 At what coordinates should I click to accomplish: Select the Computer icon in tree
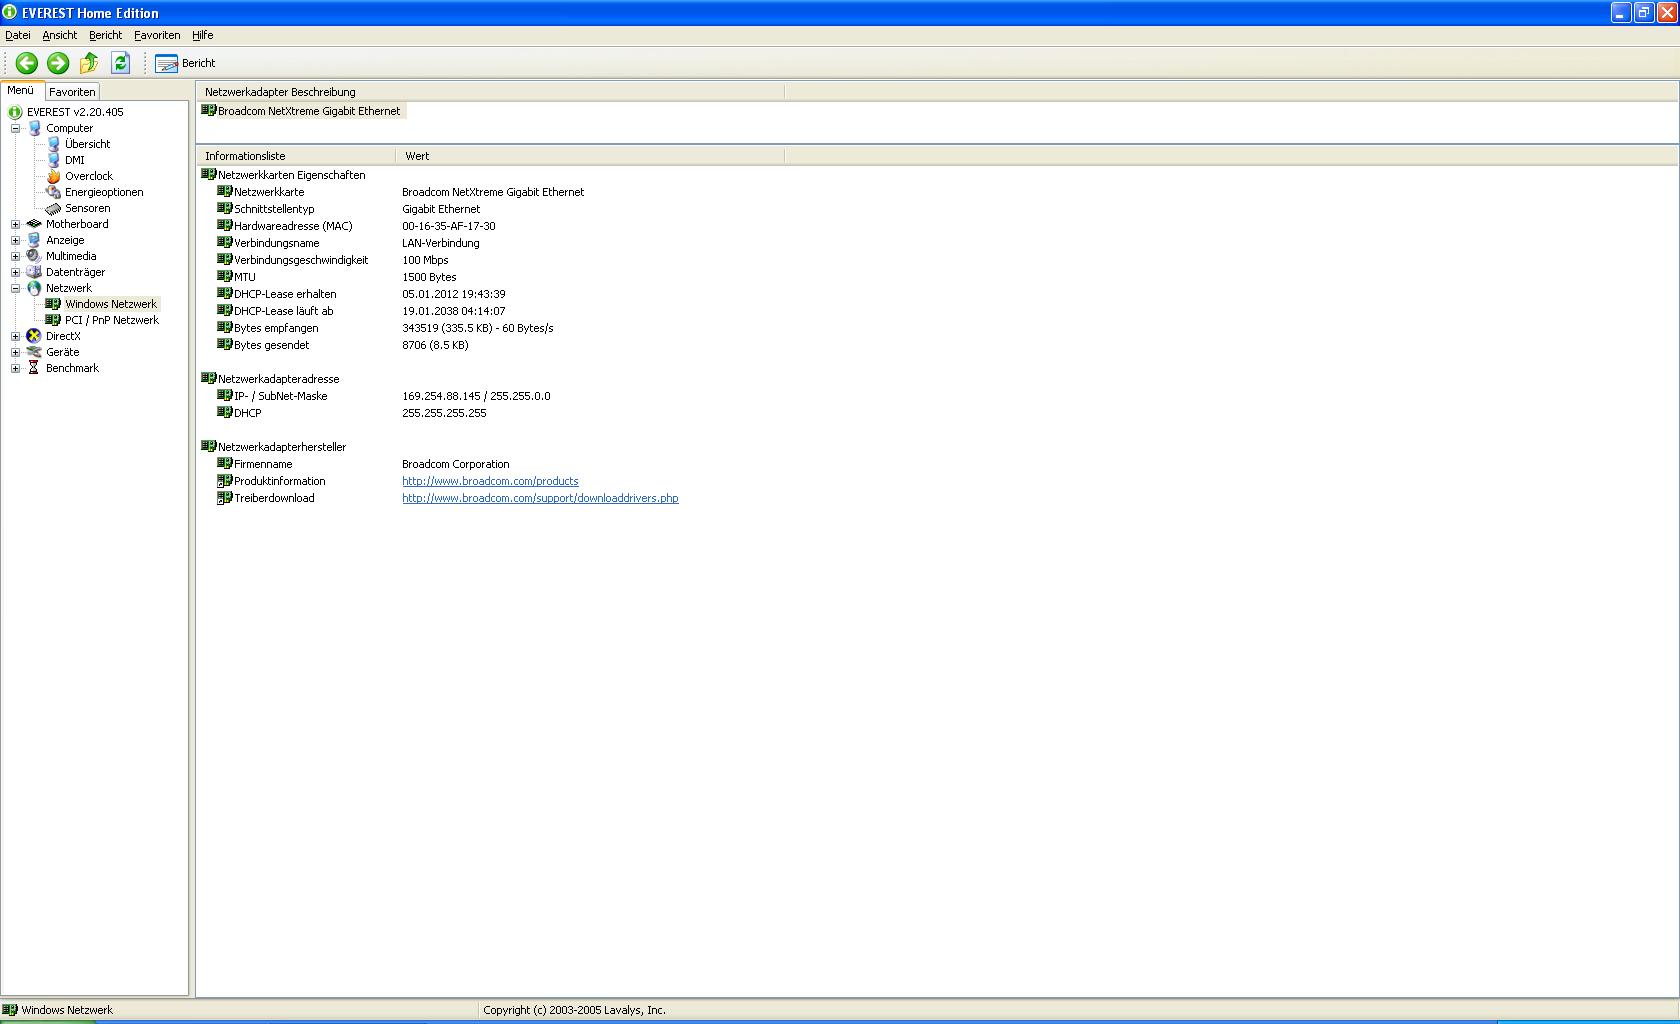coord(34,128)
